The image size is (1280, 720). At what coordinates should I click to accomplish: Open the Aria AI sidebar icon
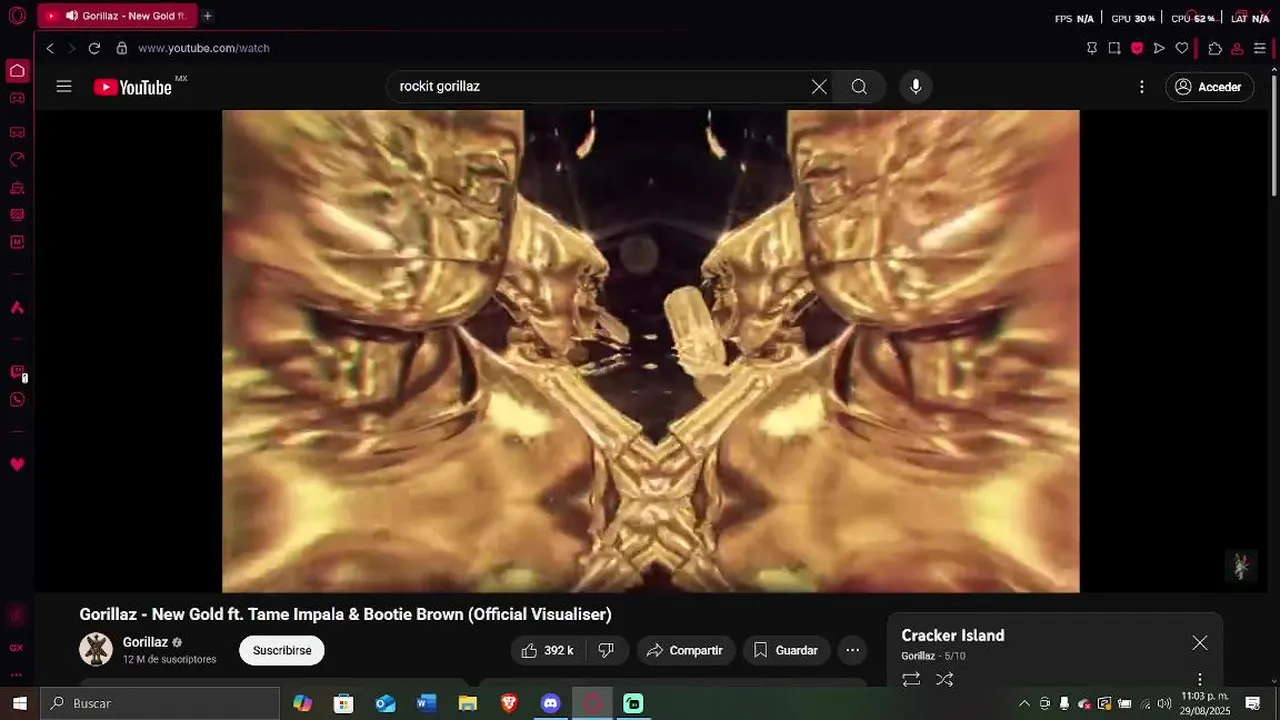(x=17, y=308)
